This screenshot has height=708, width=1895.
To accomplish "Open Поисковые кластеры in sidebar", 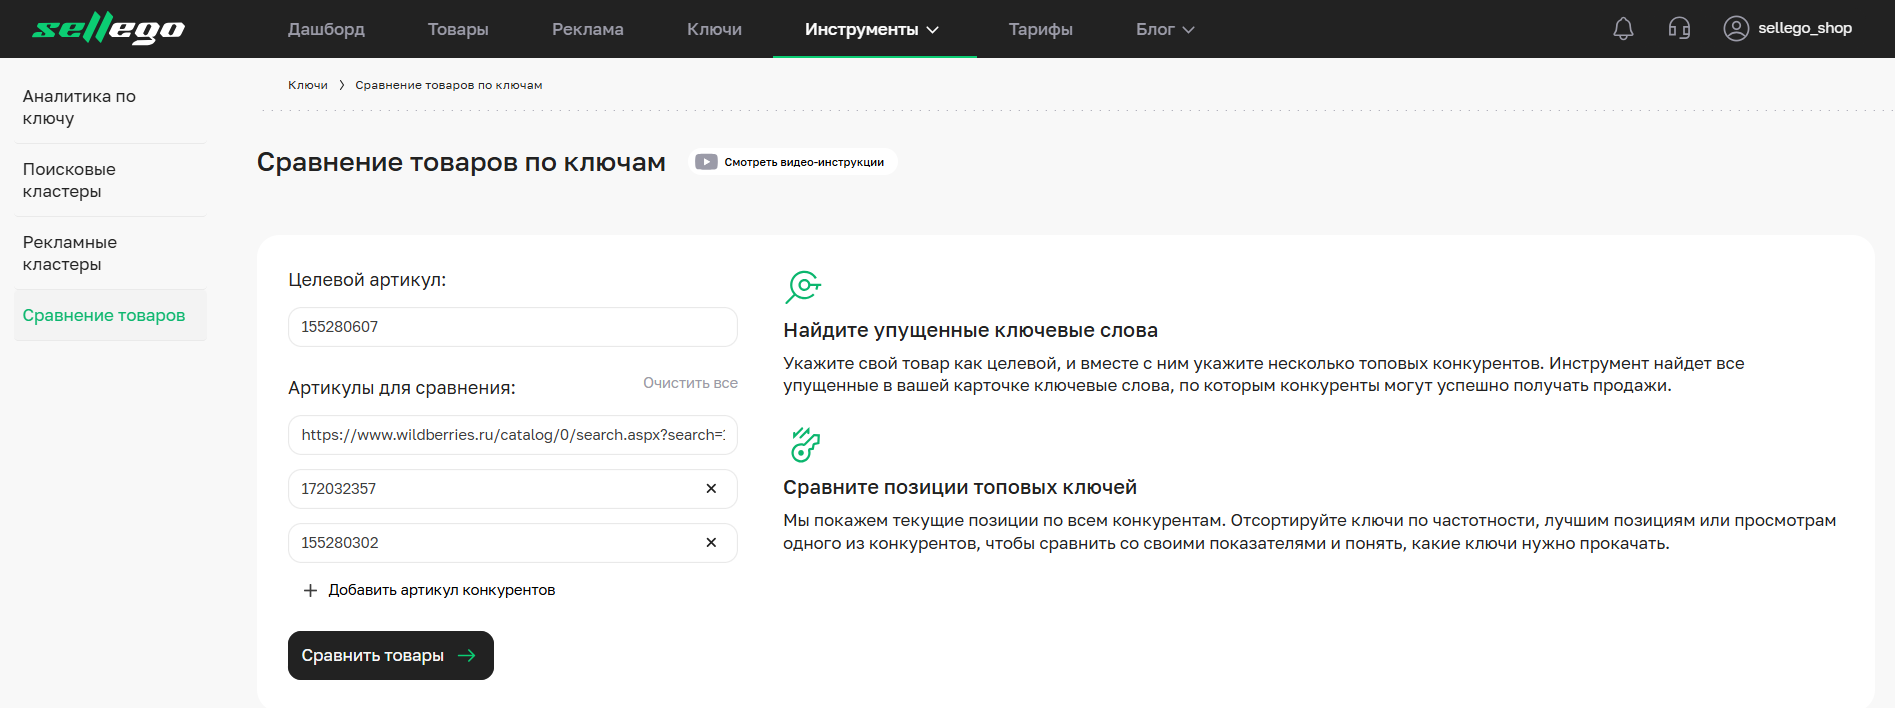I will click(69, 180).
